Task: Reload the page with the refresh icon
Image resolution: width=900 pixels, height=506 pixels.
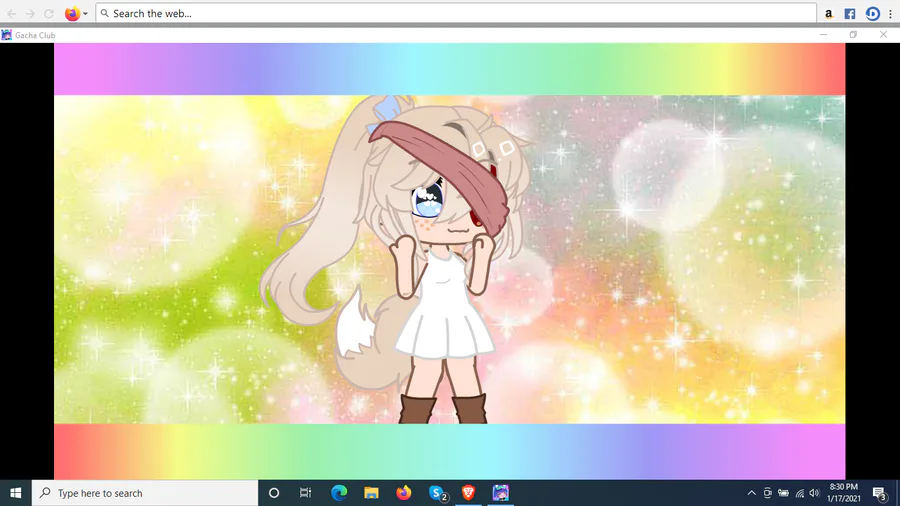Action: (49, 13)
